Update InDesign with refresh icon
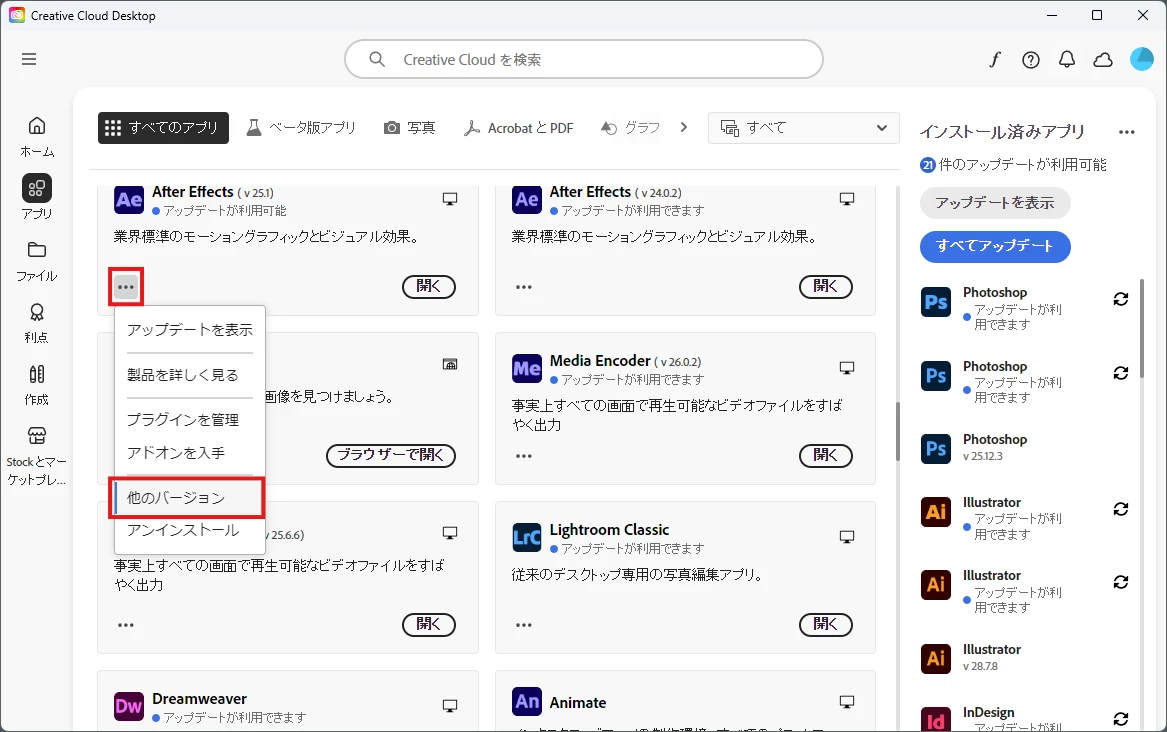The image size is (1167, 732). [x=1121, y=719]
